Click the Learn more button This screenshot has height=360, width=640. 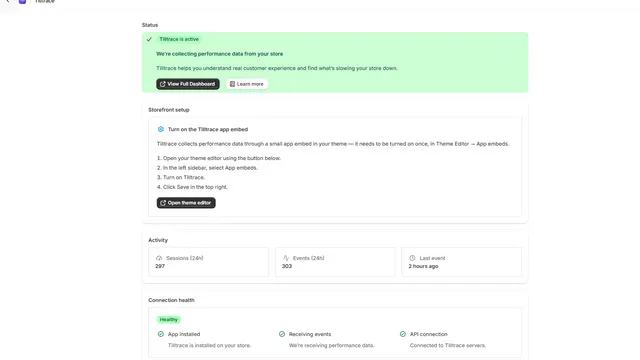247,84
